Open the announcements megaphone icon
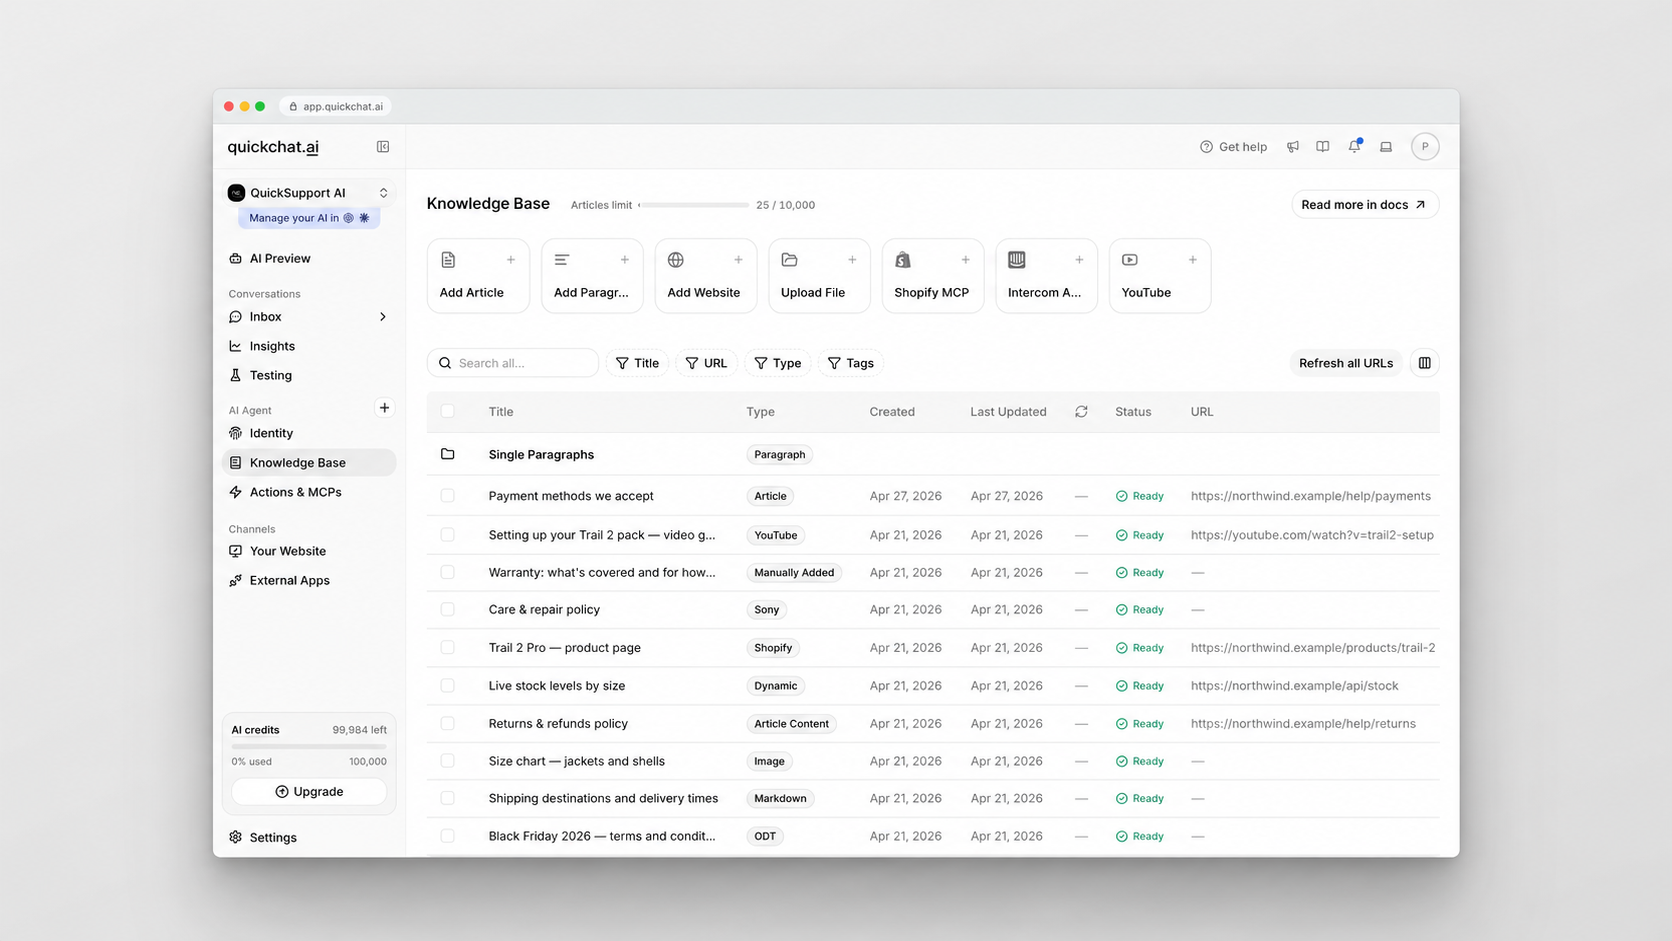 point(1293,147)
